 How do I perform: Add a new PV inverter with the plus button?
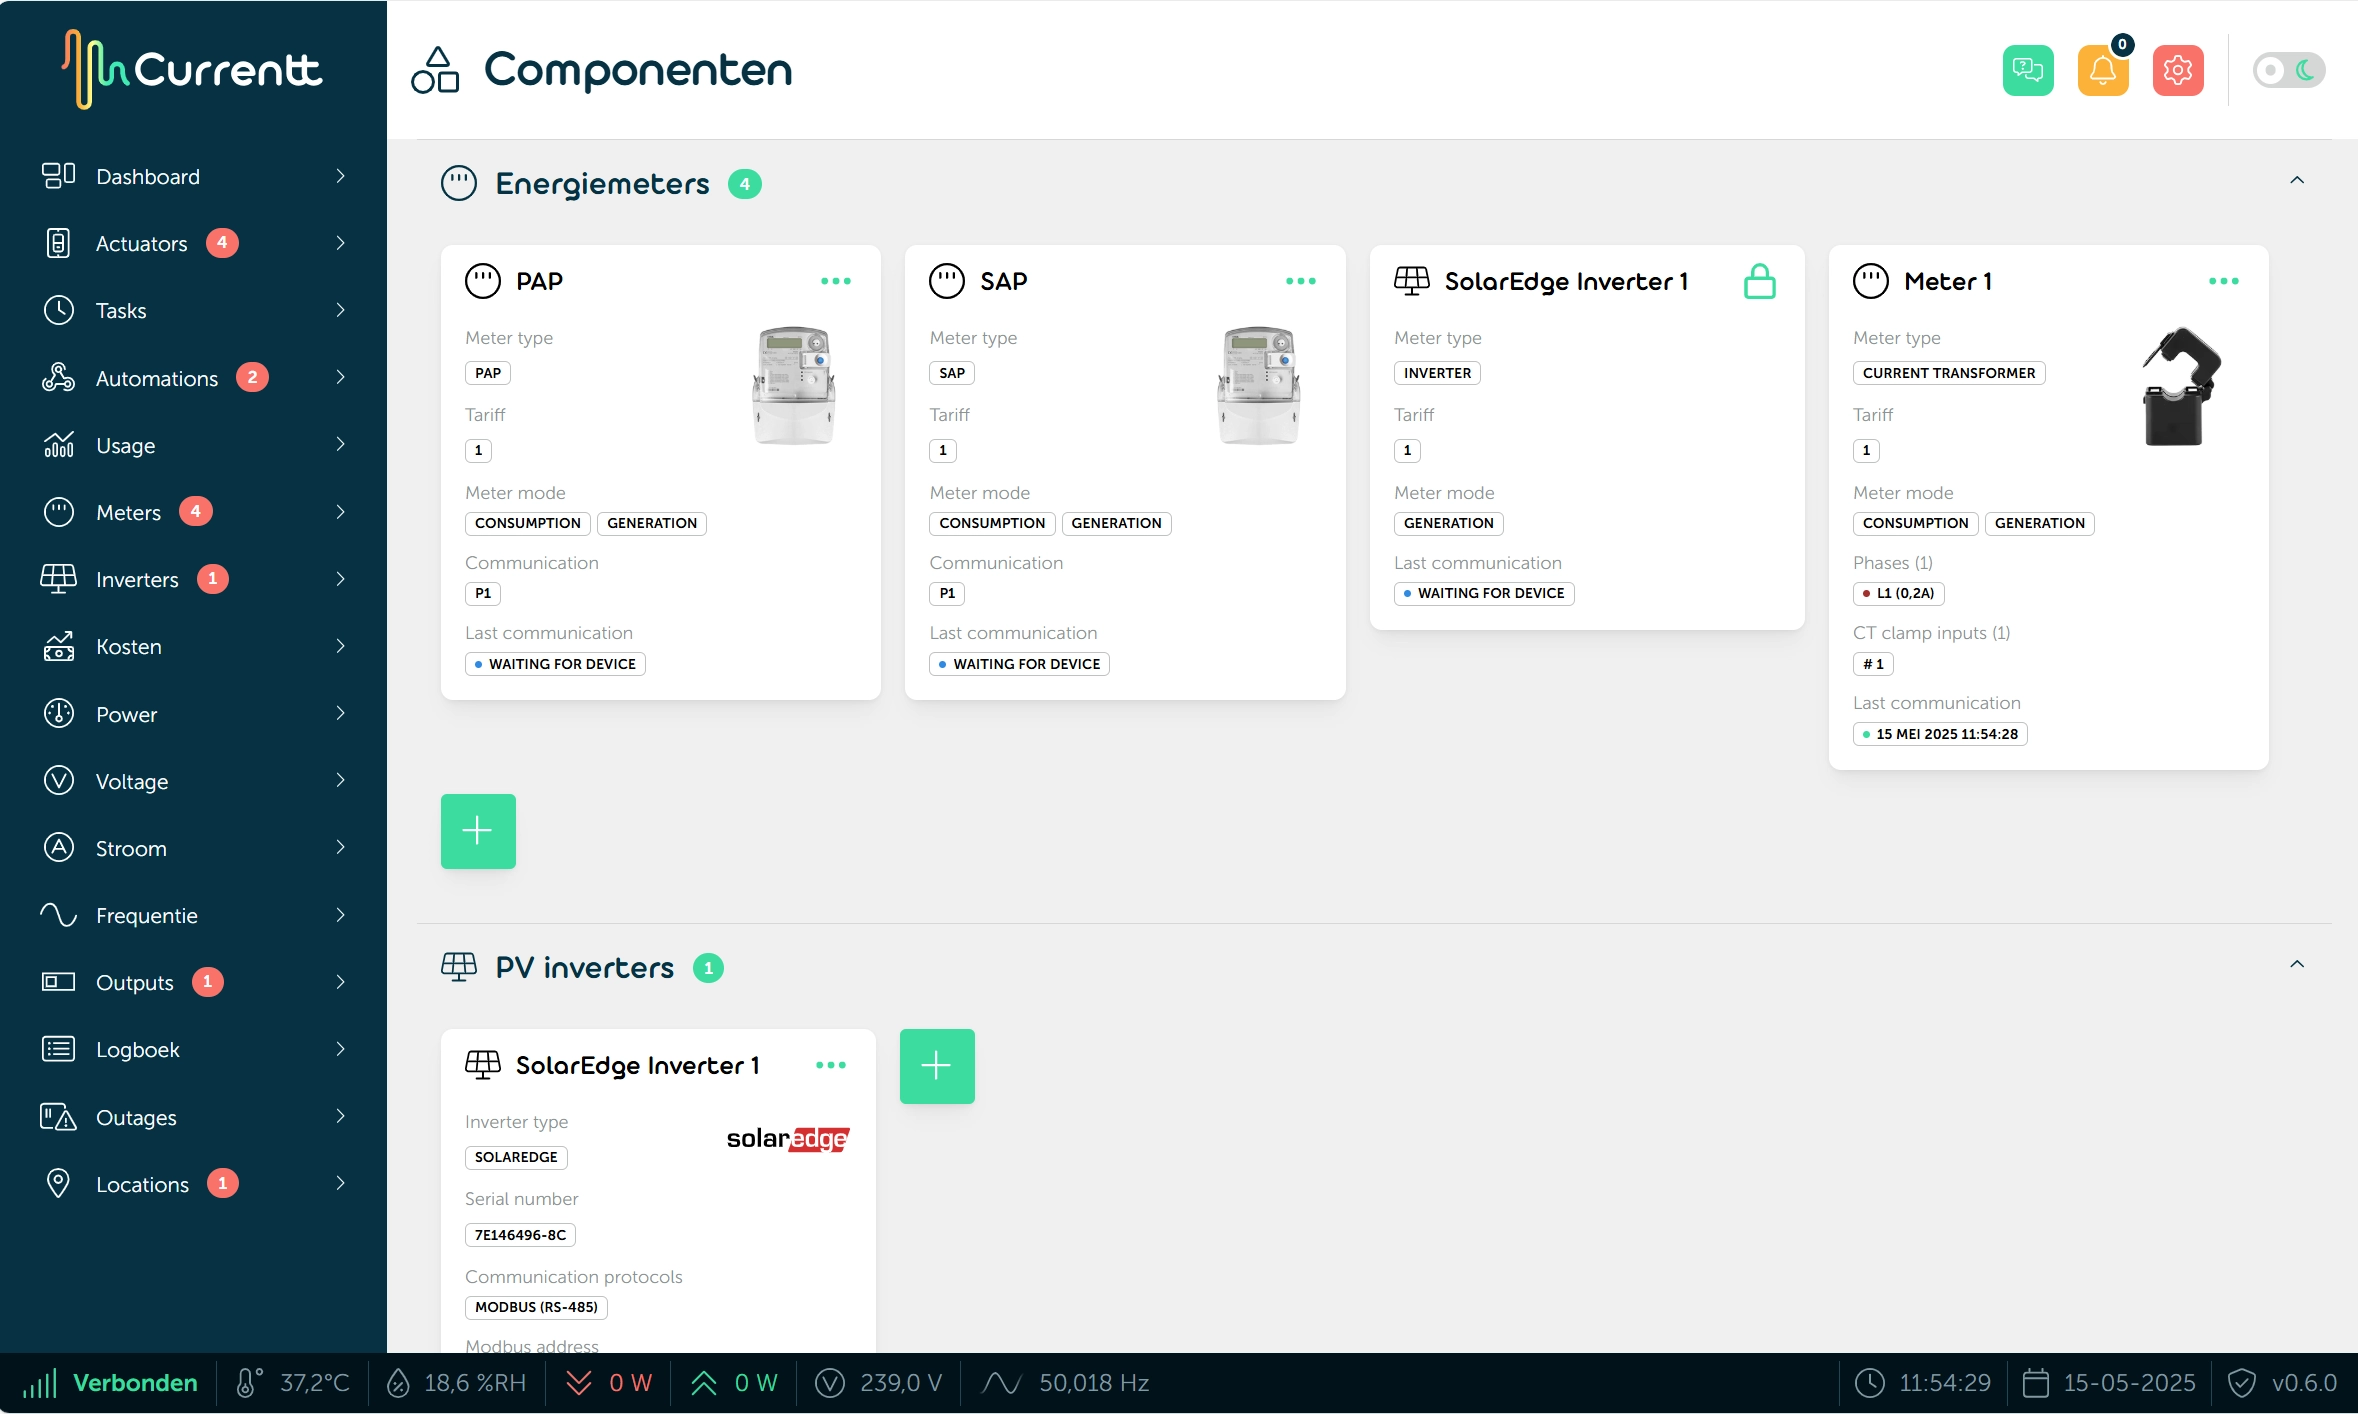pos(936,1066)
